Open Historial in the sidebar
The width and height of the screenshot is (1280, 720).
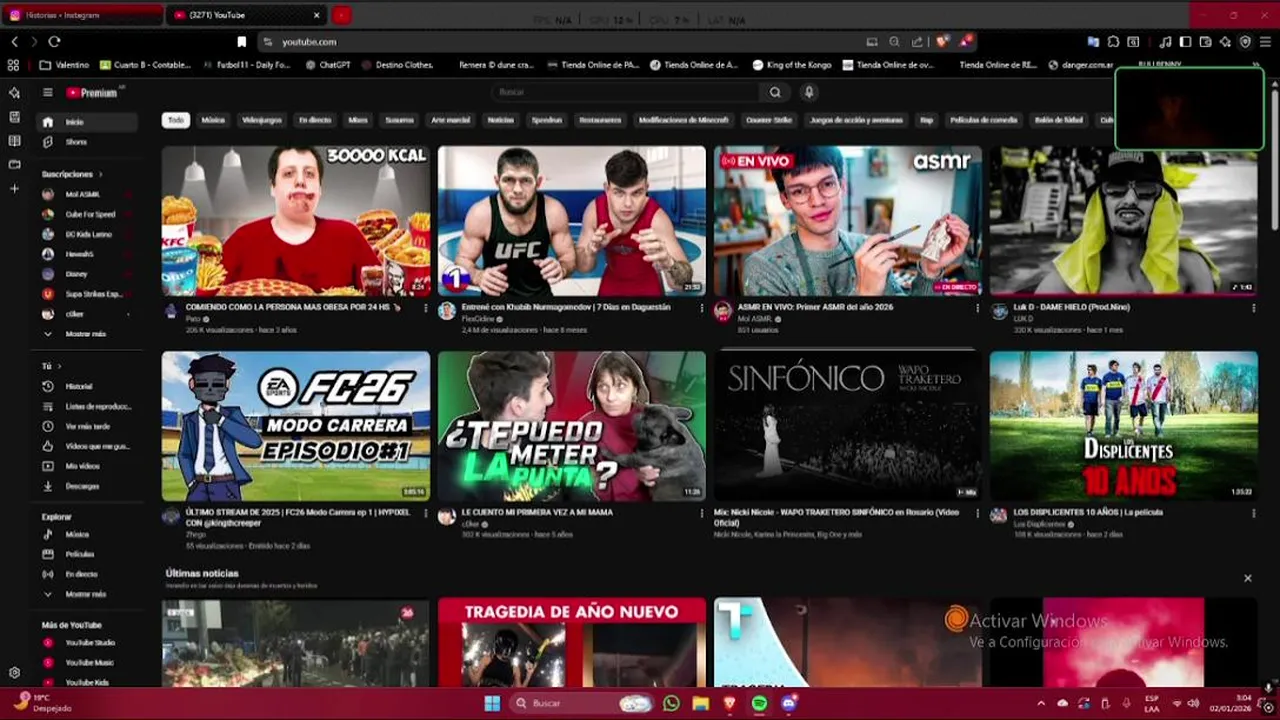(85, 386)
